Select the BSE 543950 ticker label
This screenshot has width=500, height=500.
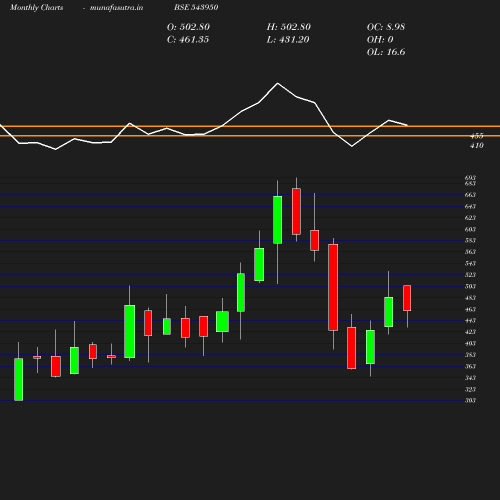coord(196,8)
